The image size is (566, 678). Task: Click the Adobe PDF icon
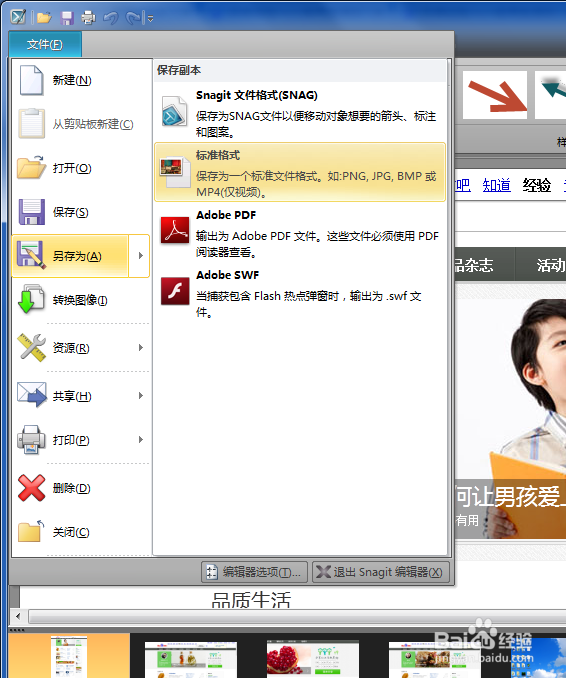tap(175, 230)
